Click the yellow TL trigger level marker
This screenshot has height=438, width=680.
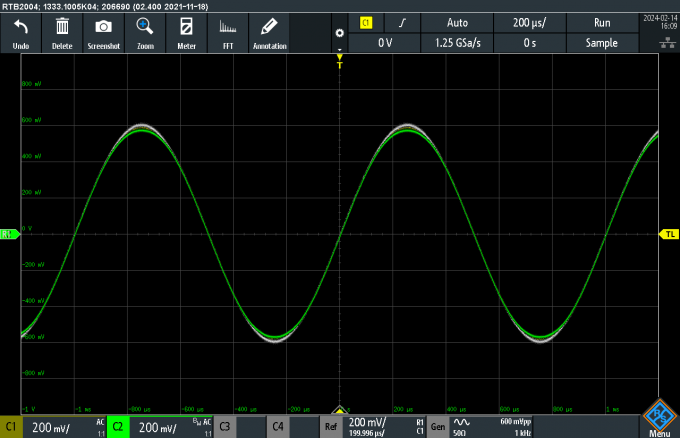tap(669, 234)
